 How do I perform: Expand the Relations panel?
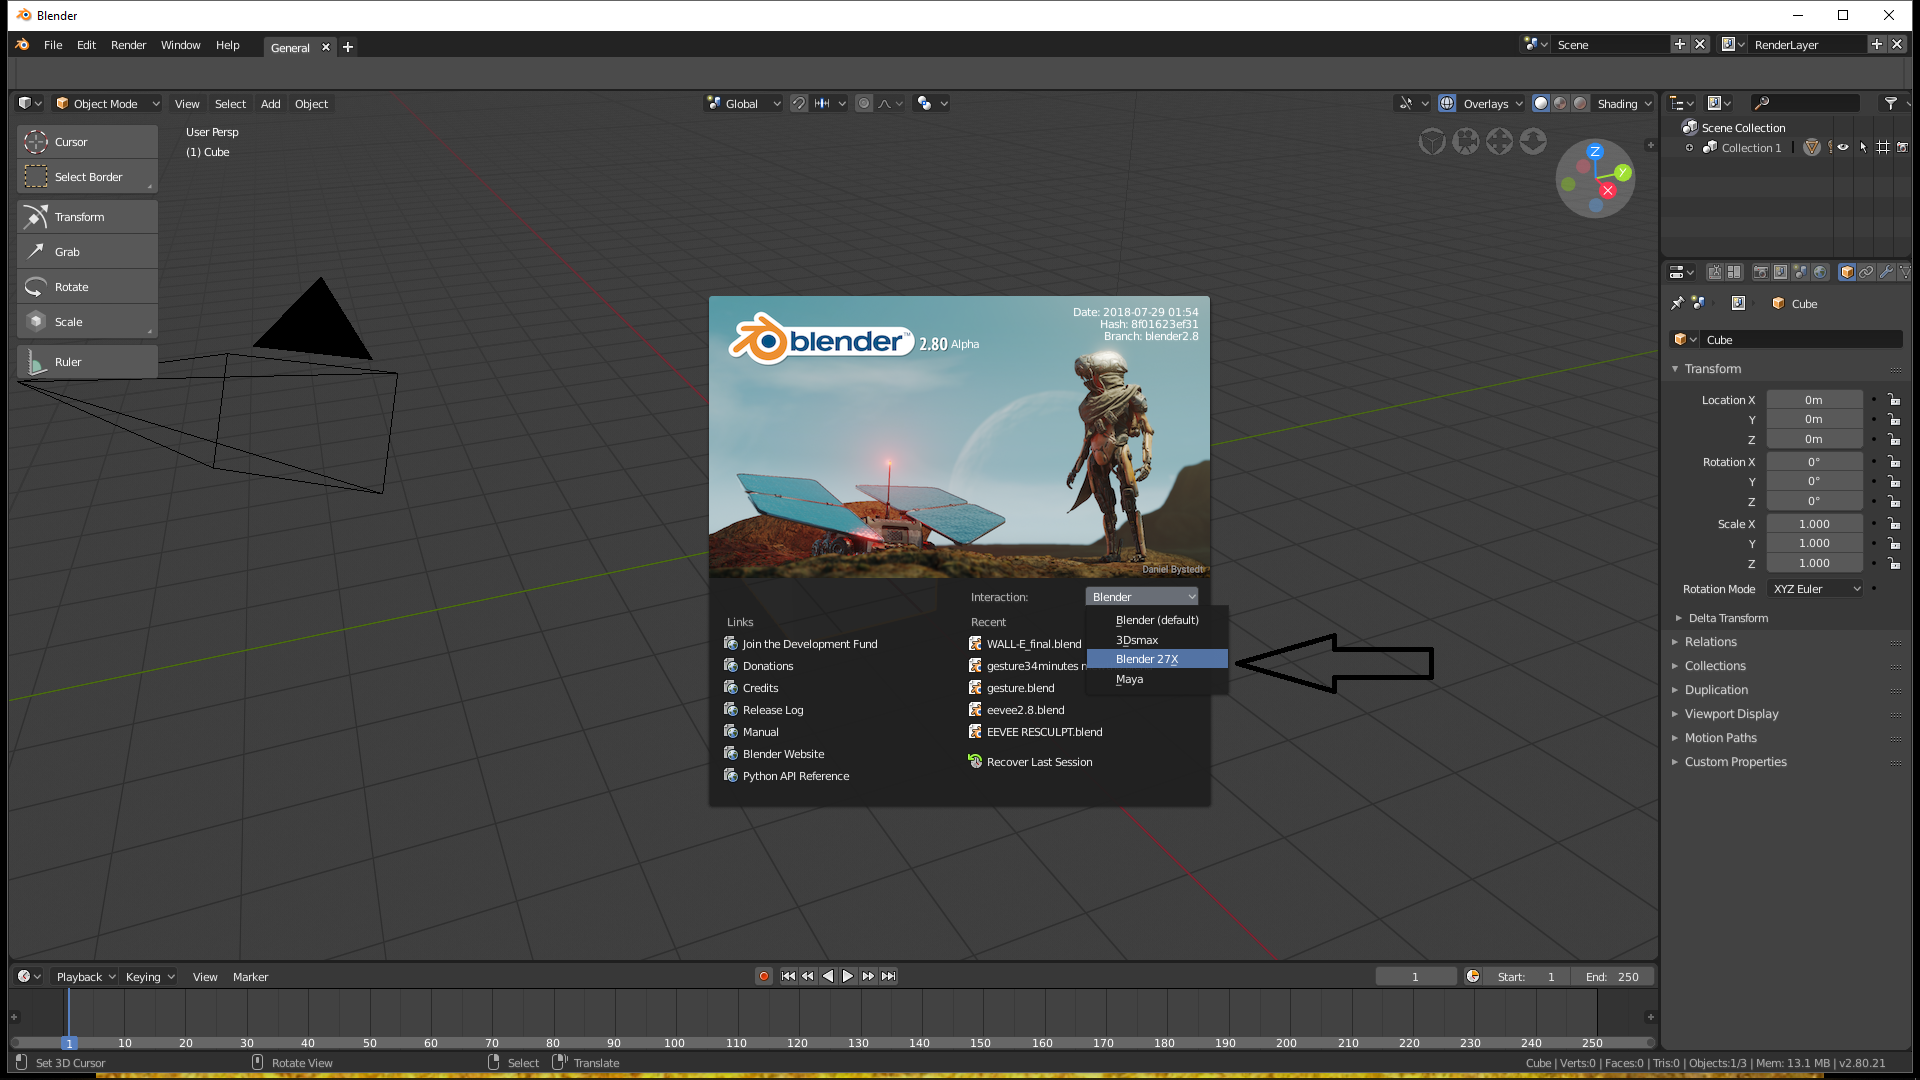[1710, 642]
